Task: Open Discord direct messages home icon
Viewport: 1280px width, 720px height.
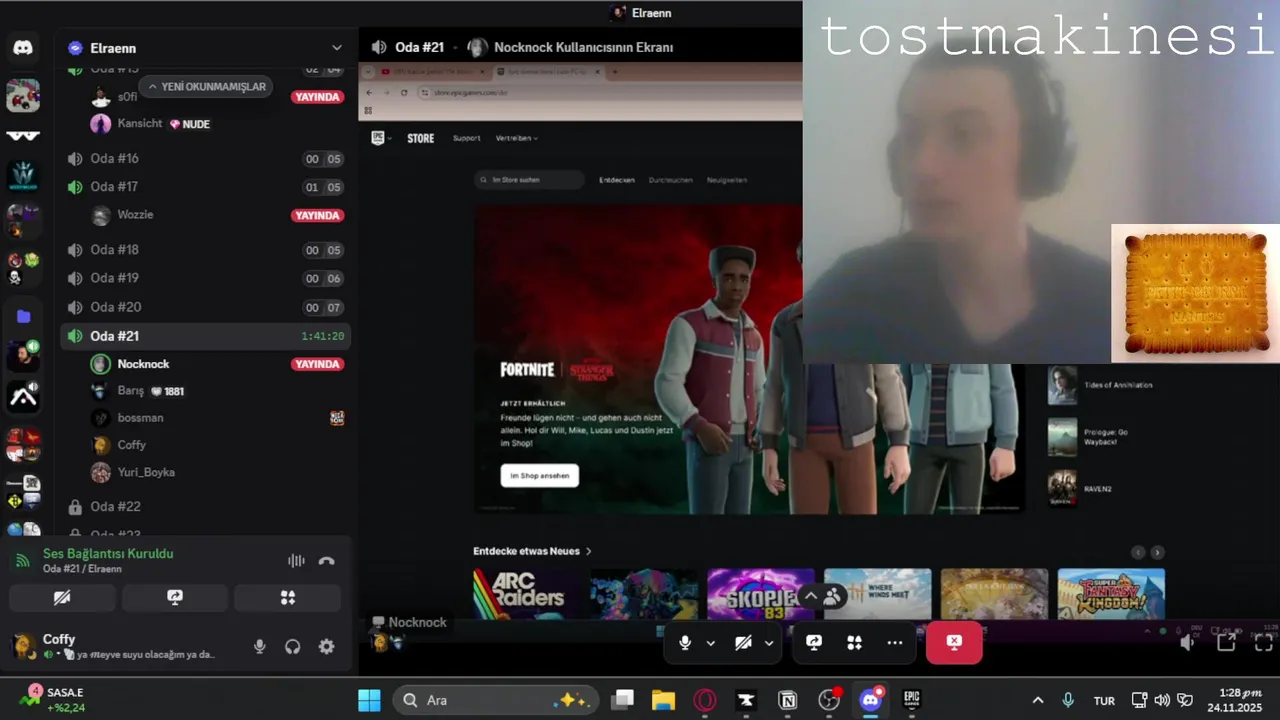Action: [x=23, y=47]
